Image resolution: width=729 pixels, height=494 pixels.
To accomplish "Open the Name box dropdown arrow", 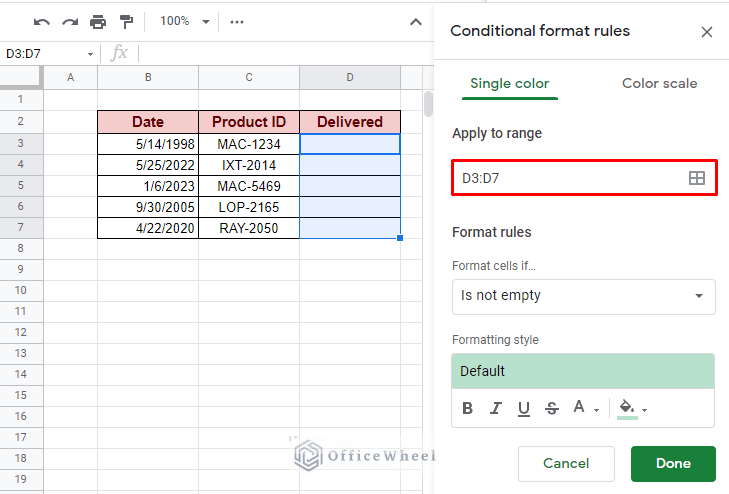I will [x=90, y=54].
